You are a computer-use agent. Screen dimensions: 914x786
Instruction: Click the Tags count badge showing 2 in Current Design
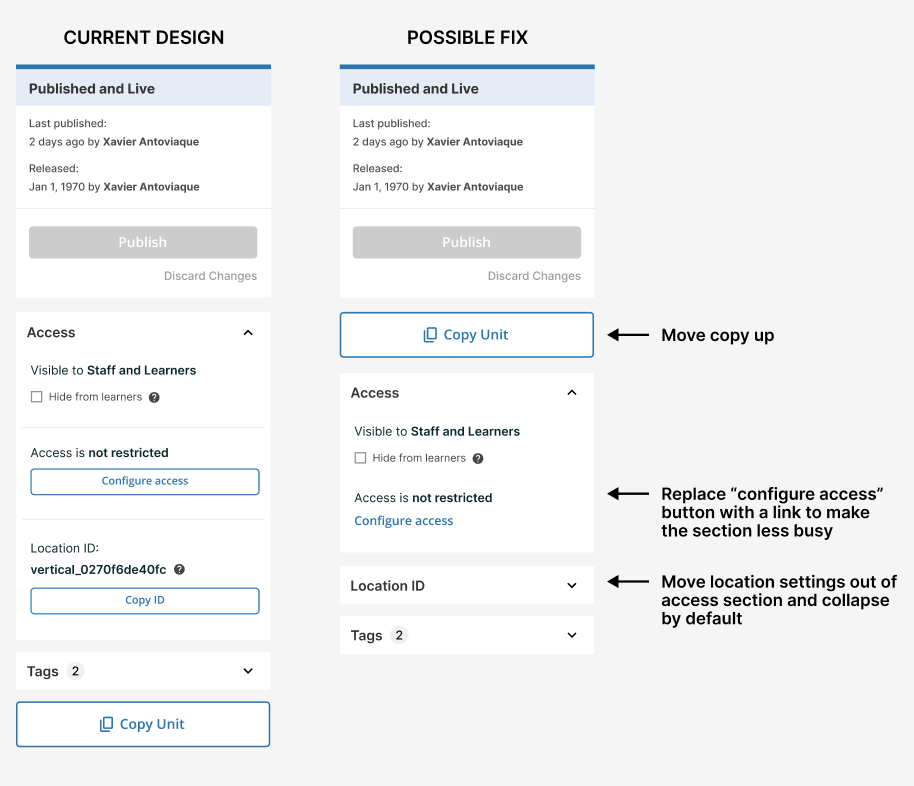click(74, 671)
